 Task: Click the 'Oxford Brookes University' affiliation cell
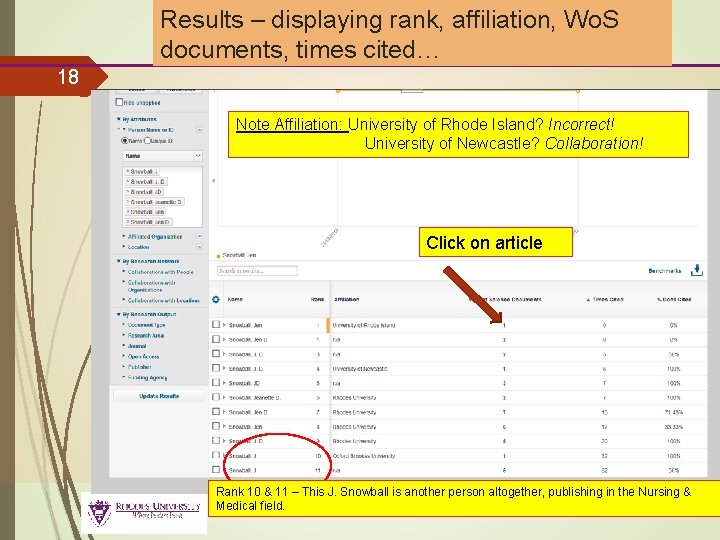click(364, 456)
